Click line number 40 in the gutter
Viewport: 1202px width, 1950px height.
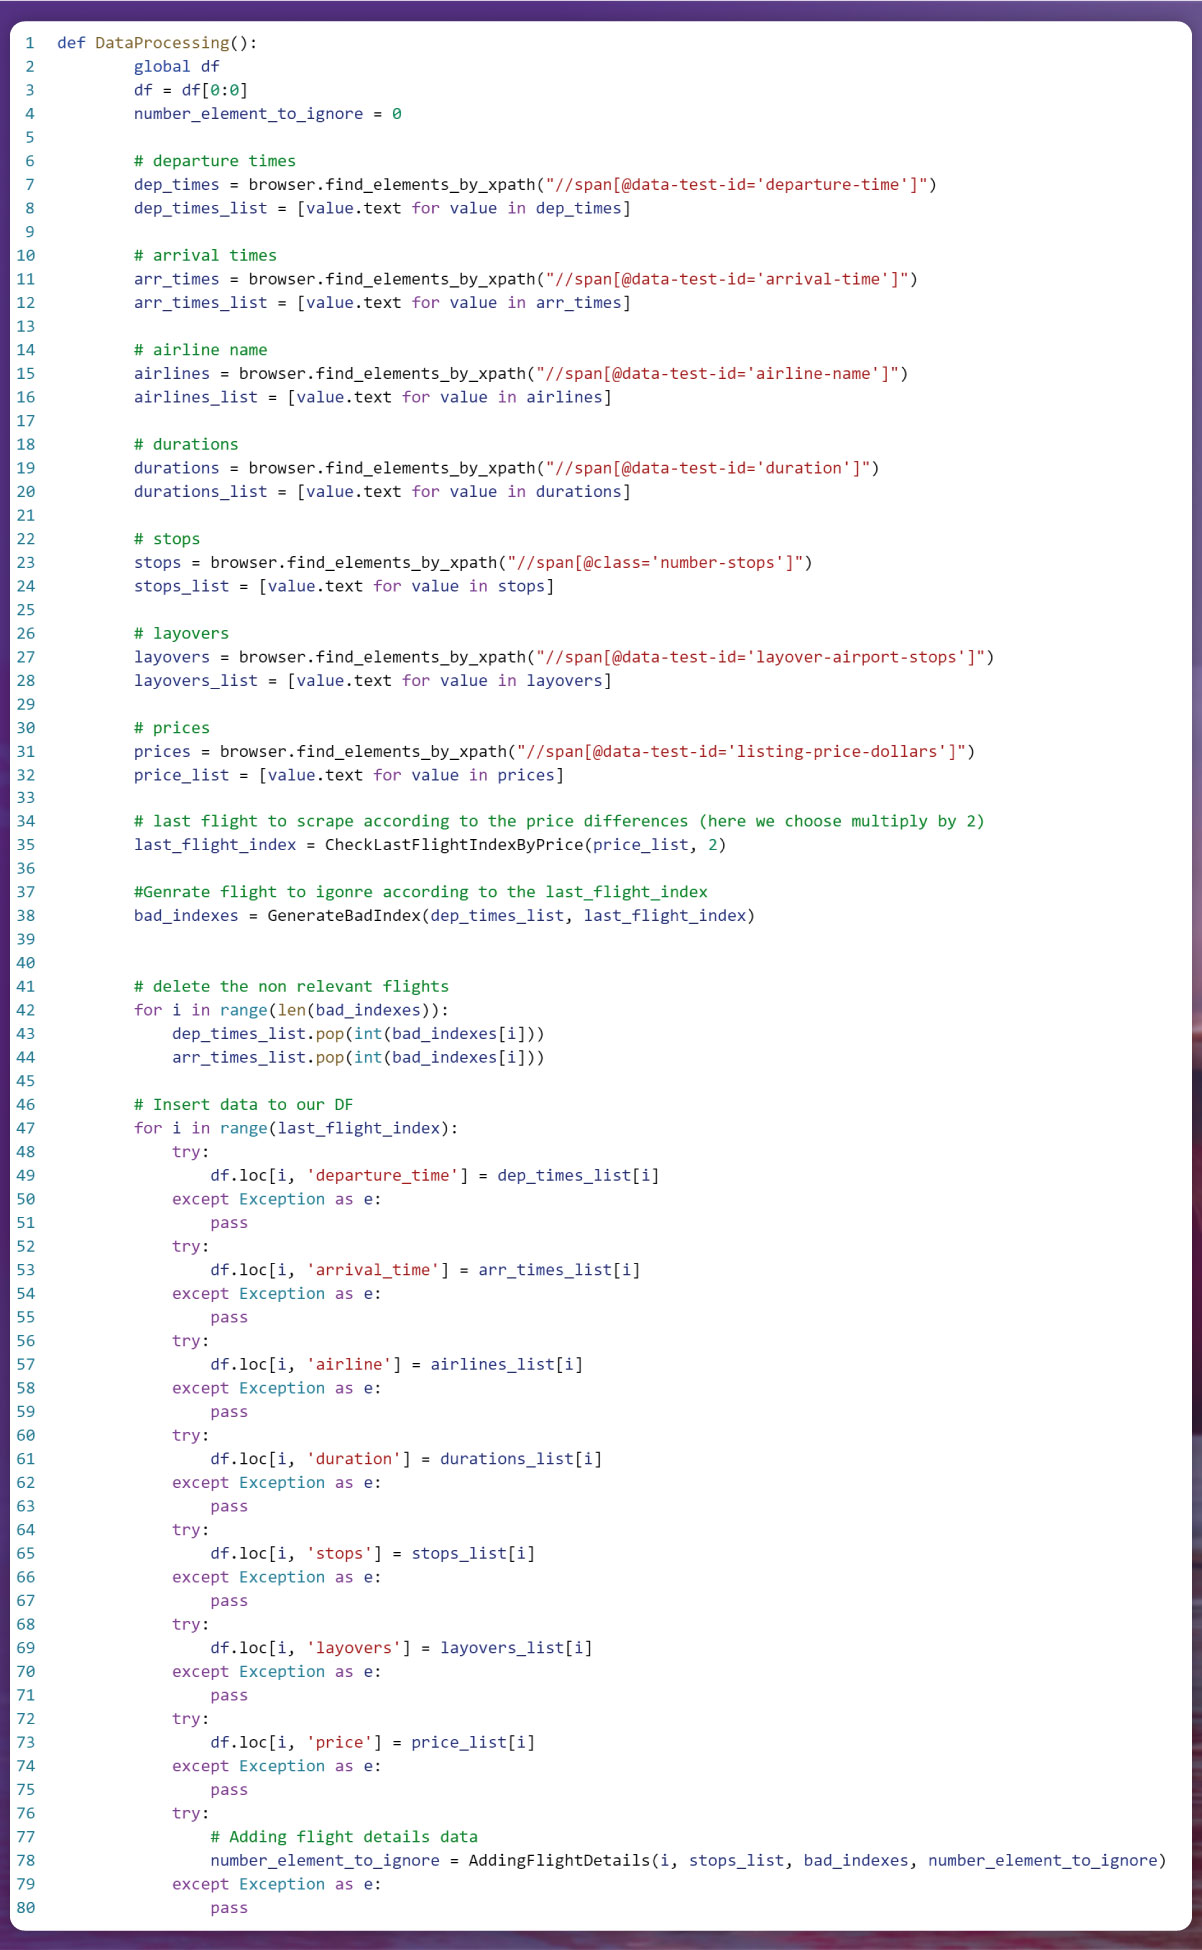point(25,964)
